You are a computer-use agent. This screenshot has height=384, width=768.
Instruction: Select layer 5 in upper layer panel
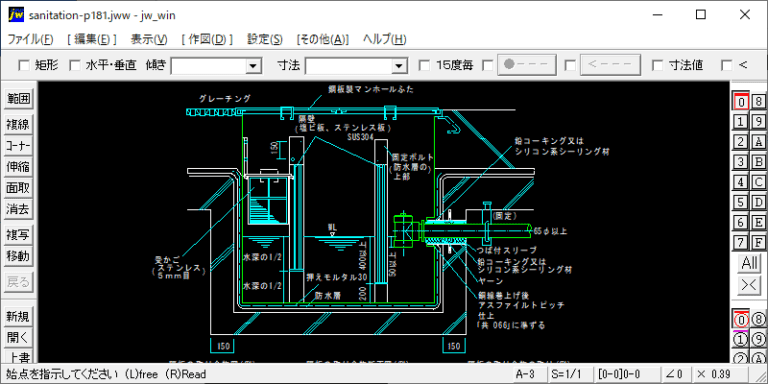tap(741, 202)
